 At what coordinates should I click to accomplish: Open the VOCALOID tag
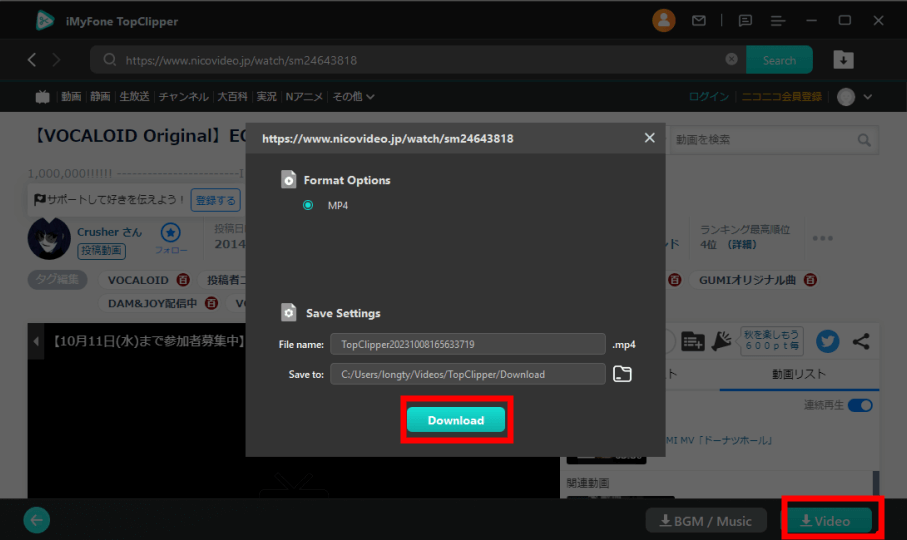(x=138, y=280)
